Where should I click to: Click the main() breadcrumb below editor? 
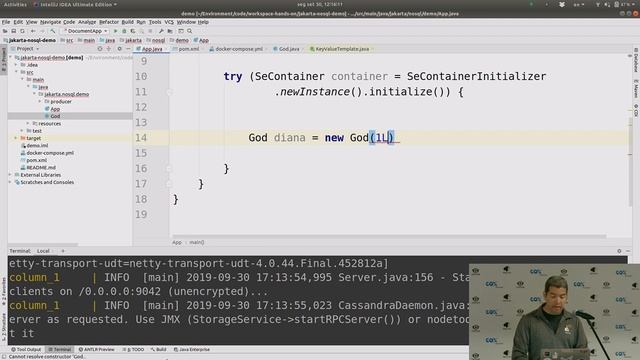click(196, 242)
